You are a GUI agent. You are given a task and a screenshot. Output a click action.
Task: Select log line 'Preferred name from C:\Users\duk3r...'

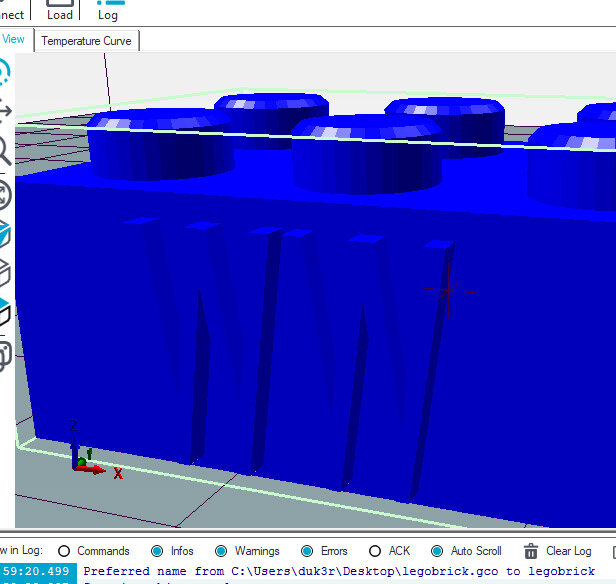pyautogui.click(x=339, y=571)
